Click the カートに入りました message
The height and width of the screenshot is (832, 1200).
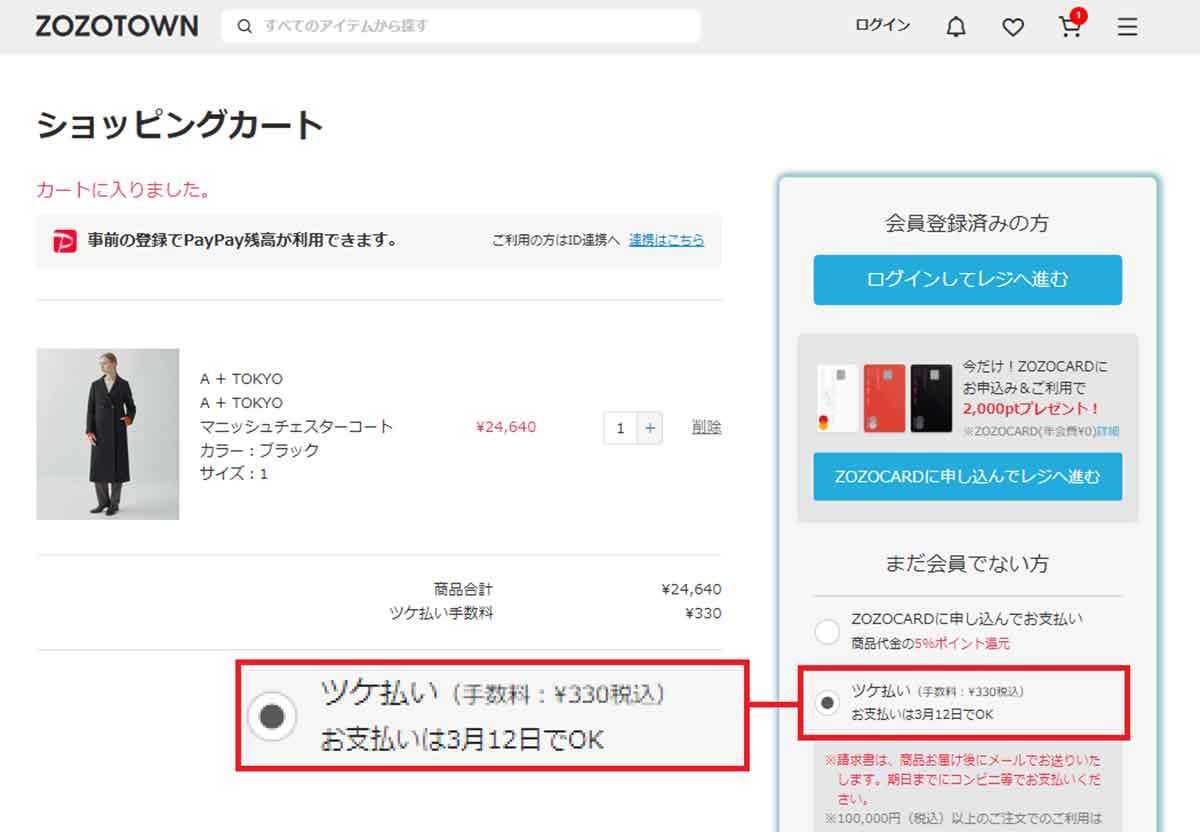123,189
